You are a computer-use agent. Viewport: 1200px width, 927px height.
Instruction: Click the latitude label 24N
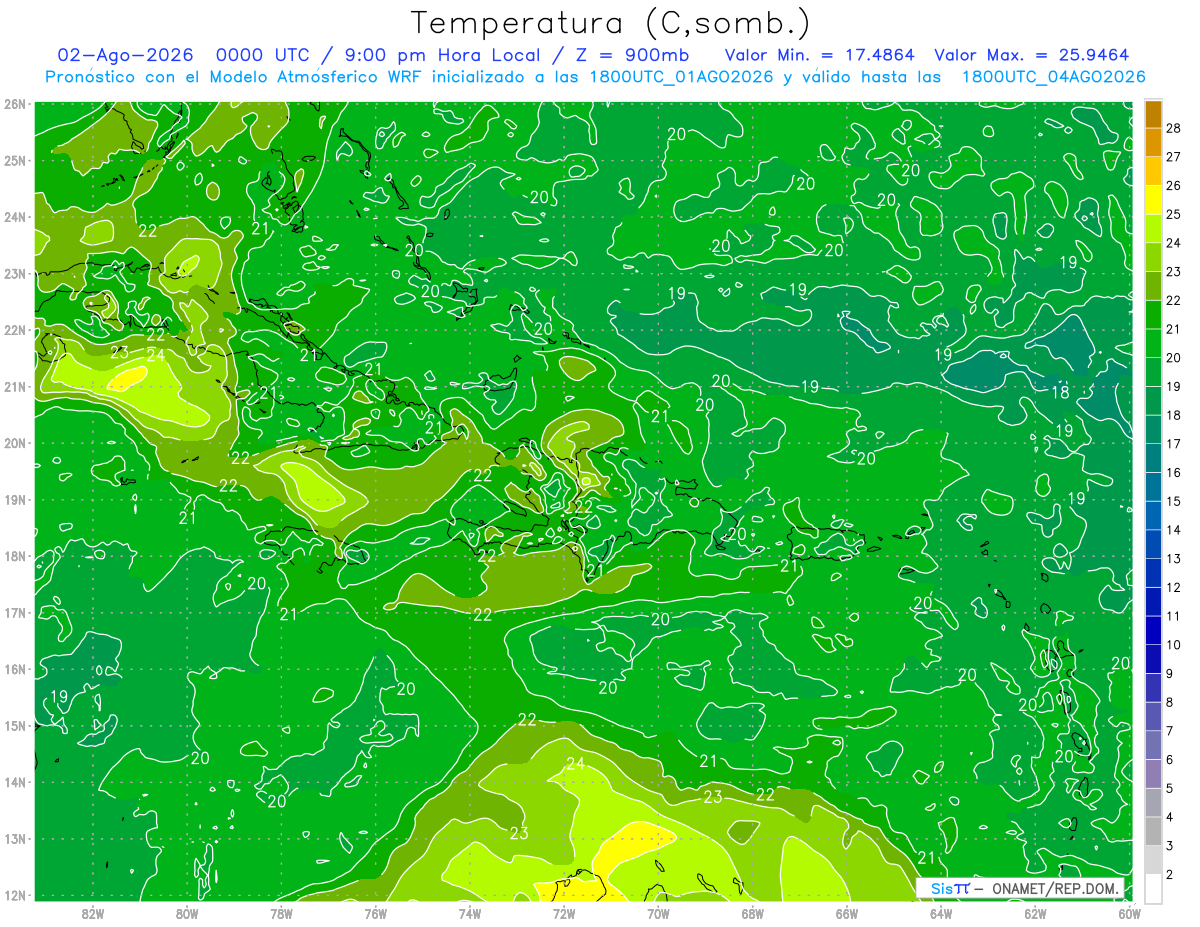point(15,217)
